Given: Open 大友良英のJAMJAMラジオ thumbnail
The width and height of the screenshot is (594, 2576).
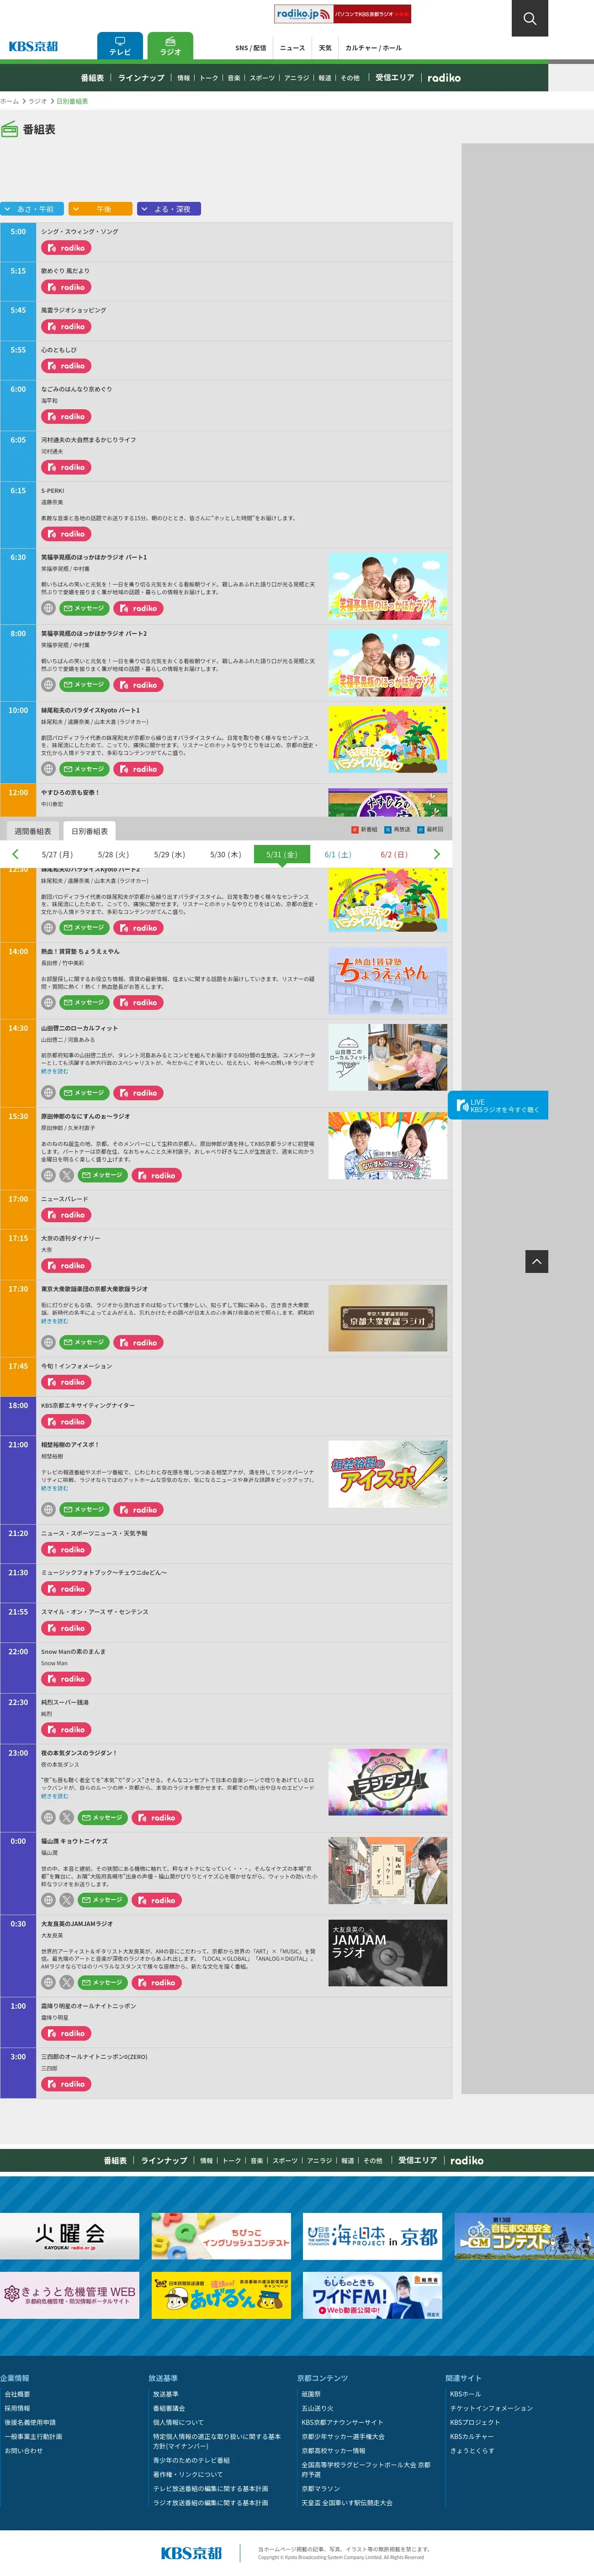Looking at the screenshot, I should click(388, 1953).
